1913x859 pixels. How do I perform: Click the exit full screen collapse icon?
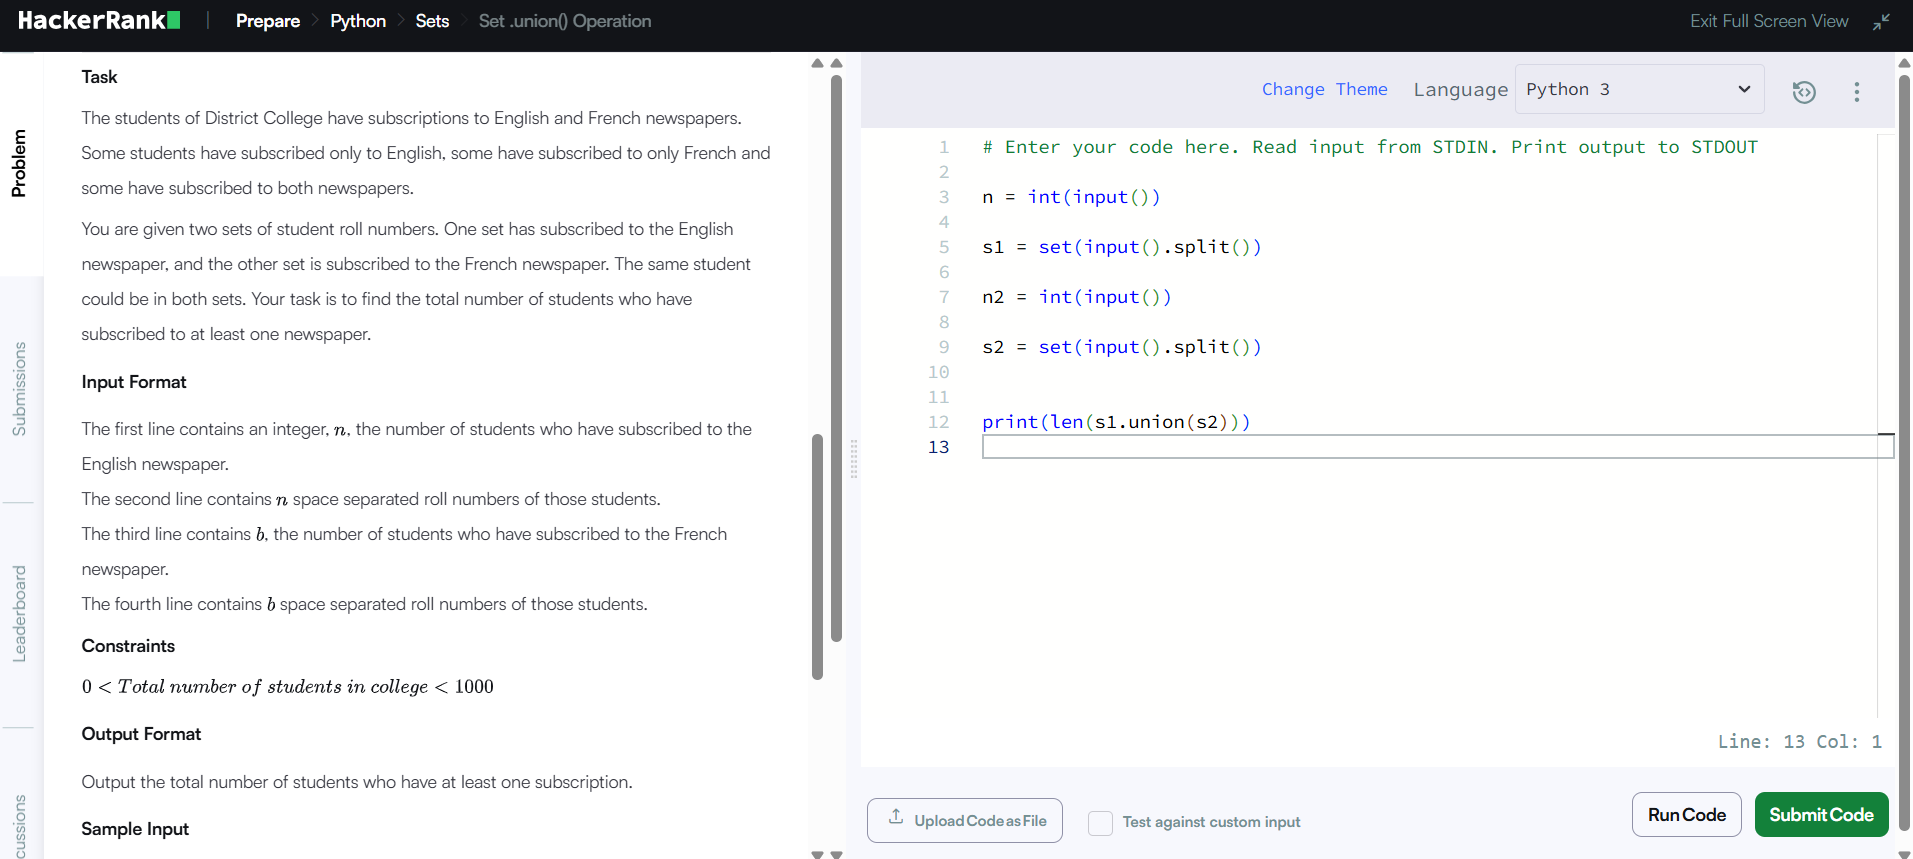[x=1881, y=21]
